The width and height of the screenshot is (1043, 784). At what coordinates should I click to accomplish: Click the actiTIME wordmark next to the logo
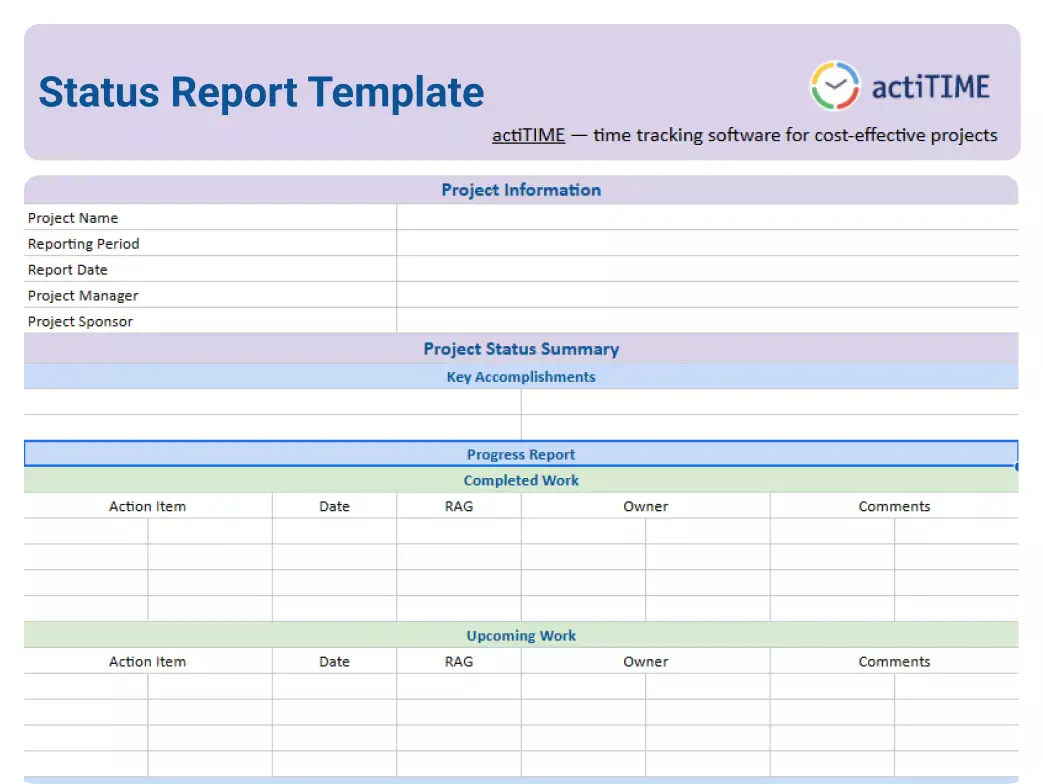pyautogui.click(x=930, y=86)
